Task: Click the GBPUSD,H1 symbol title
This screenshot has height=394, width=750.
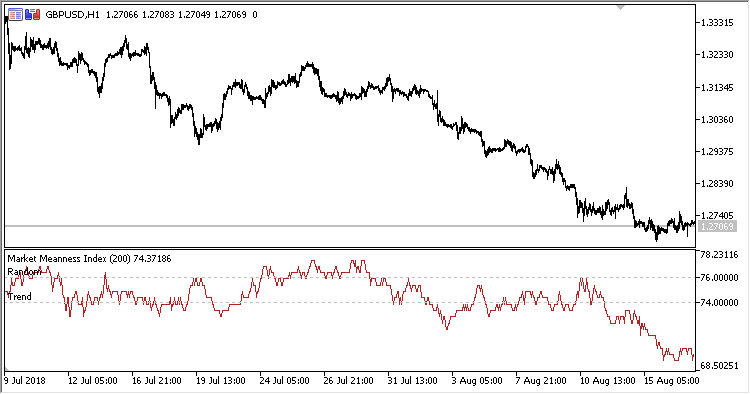Action: [x=72, y=15]
